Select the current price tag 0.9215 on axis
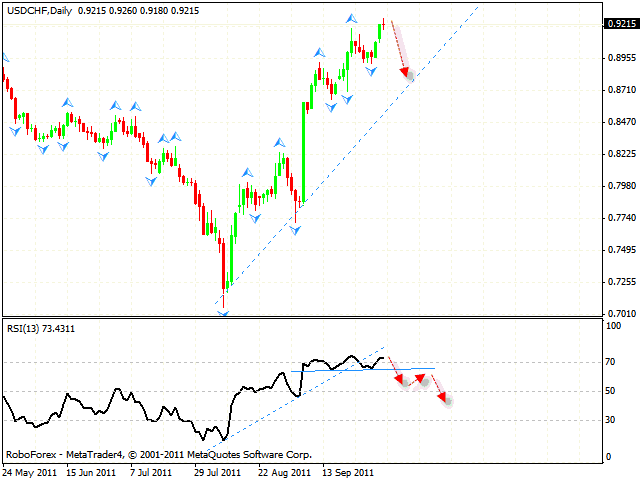The image size is (640, 480). click(x=618, y=24)
